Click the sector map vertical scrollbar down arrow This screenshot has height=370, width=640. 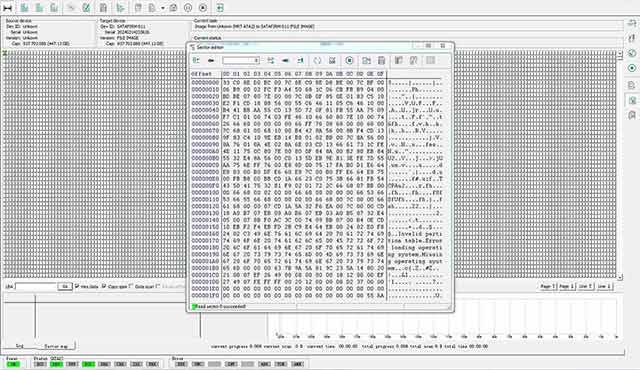point(620,277)
